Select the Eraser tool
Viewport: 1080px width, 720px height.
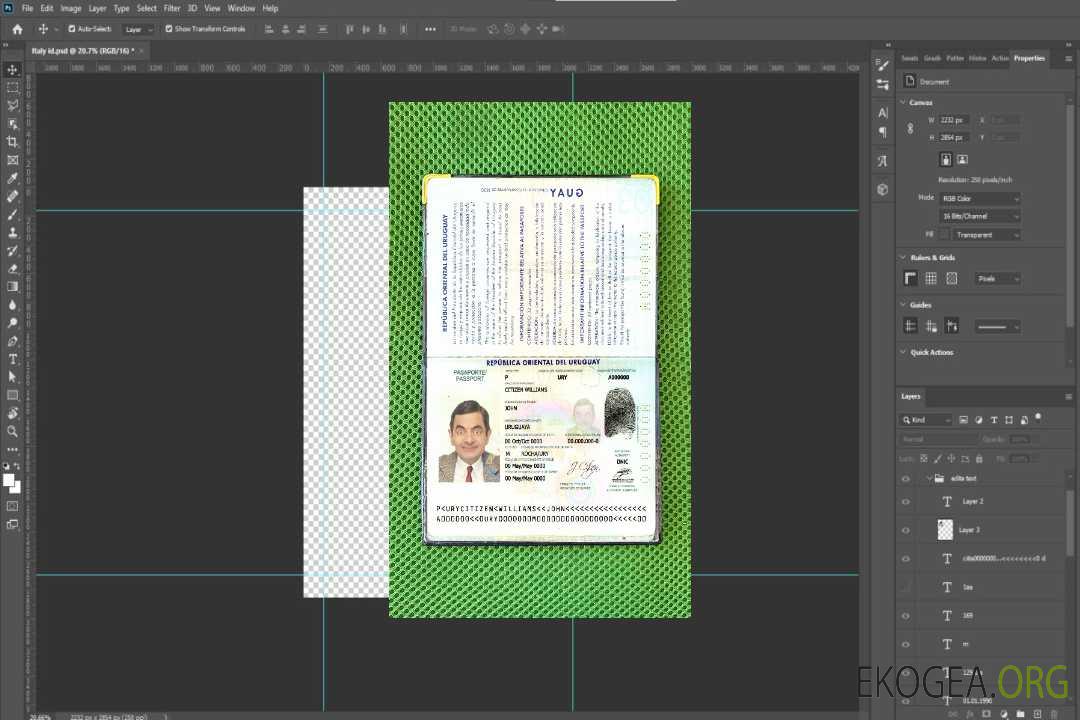[x=12, y=269]
